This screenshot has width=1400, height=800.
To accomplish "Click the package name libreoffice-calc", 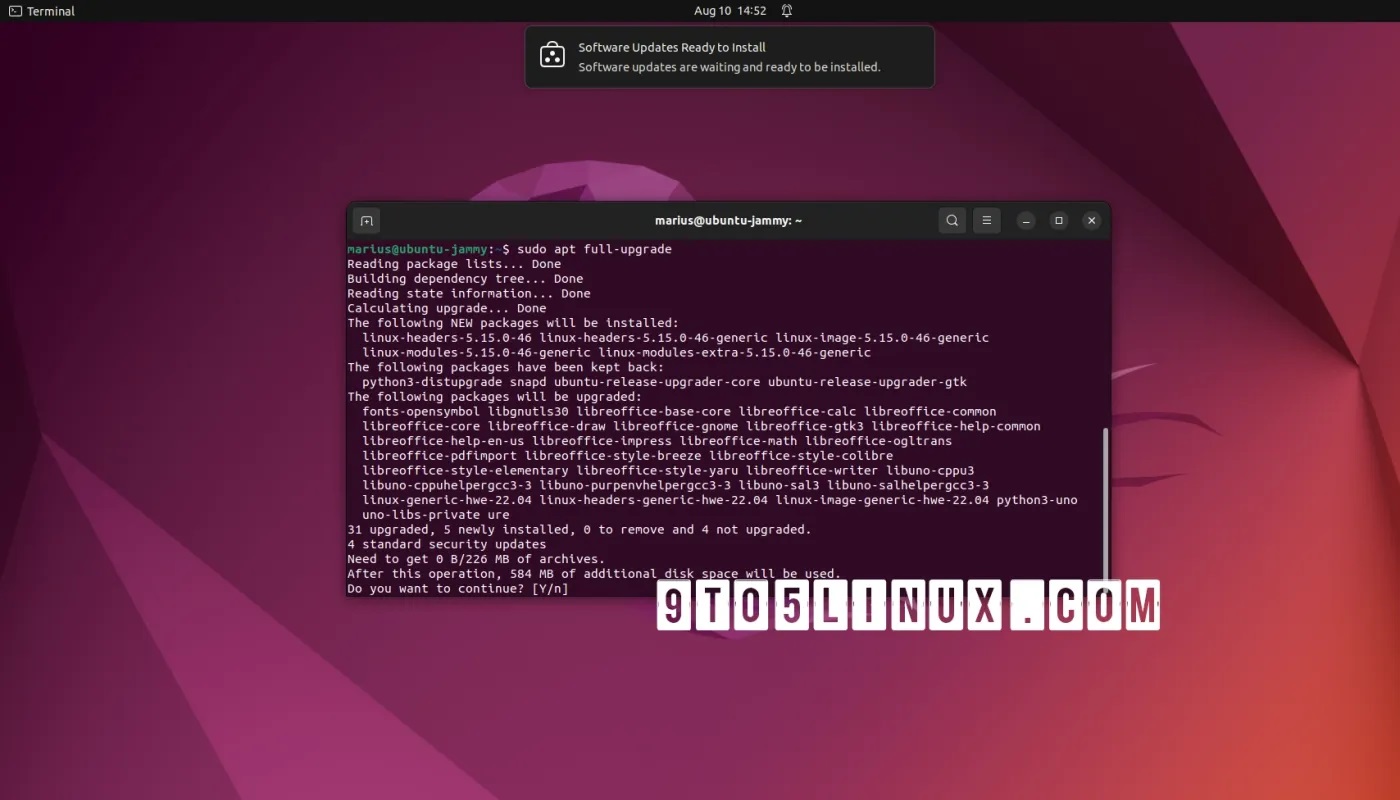I will click(x=800, y=410).
